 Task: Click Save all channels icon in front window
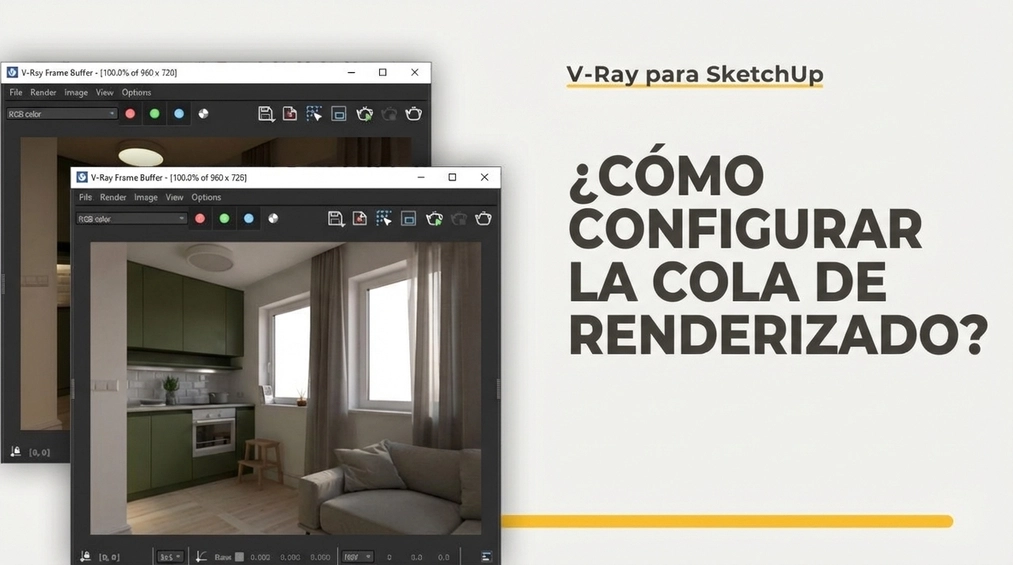point(360,219)
